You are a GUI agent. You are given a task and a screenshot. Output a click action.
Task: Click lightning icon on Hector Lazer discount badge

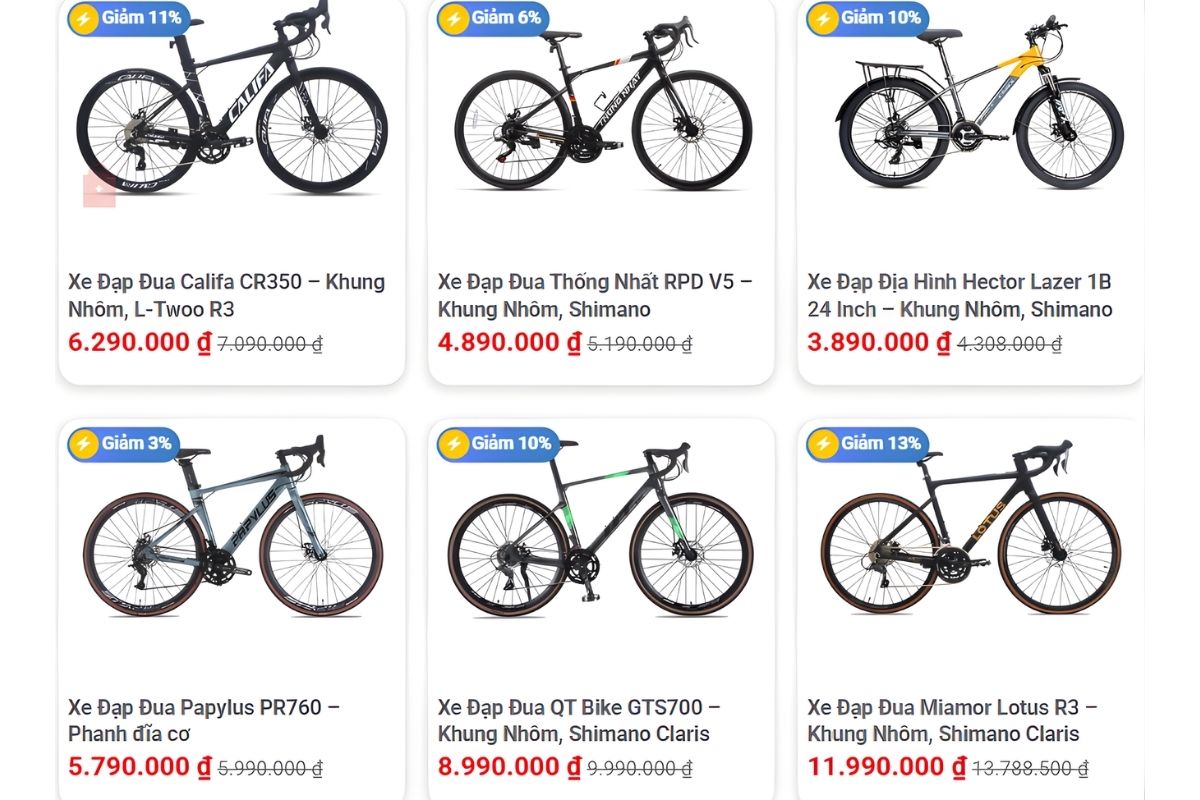pyautogui.click(x=823, y=18)
